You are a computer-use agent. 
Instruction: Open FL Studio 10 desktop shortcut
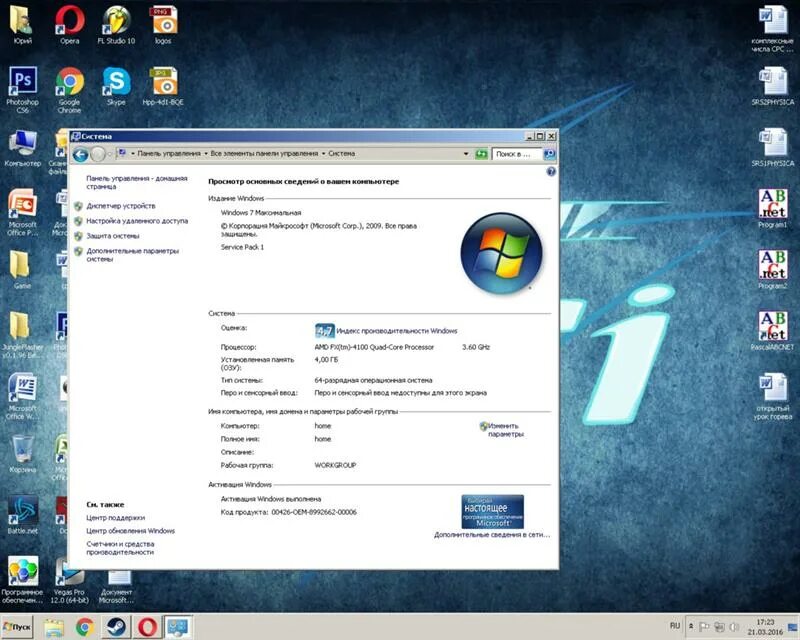coord(116,24)
